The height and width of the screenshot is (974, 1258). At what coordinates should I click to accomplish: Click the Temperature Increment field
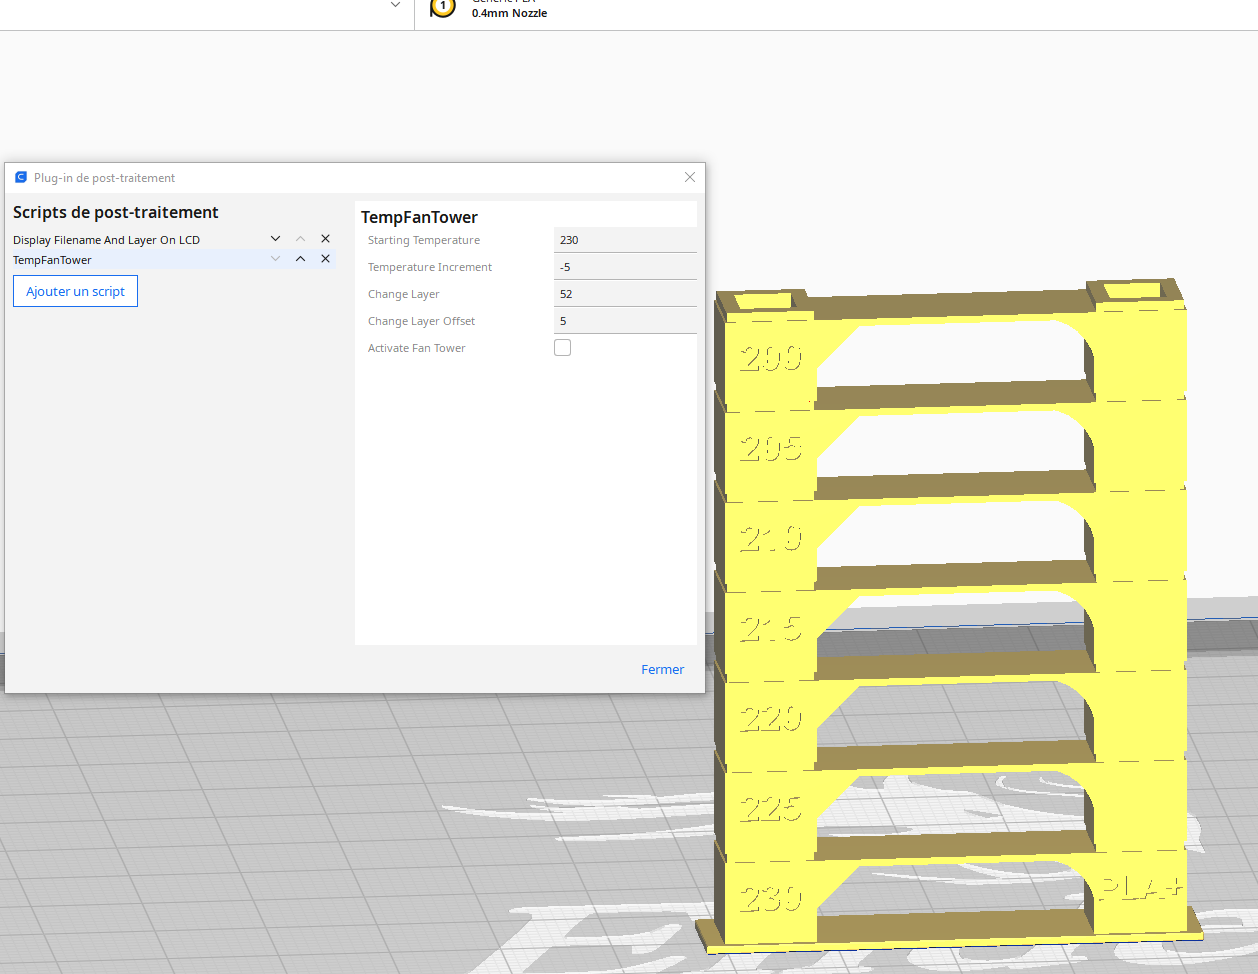tap(625, 267)
